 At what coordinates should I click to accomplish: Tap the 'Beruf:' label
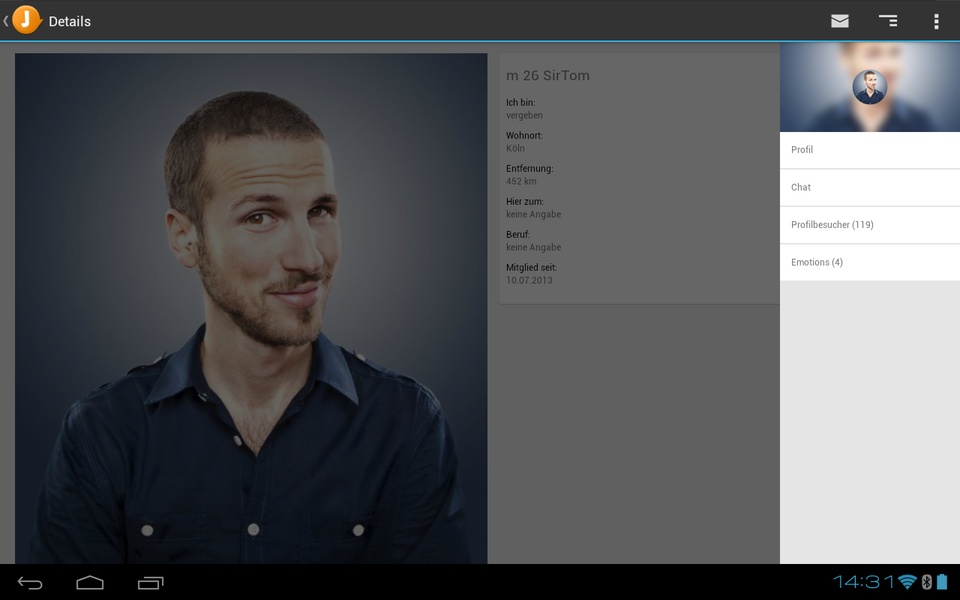tap(518, 234)
